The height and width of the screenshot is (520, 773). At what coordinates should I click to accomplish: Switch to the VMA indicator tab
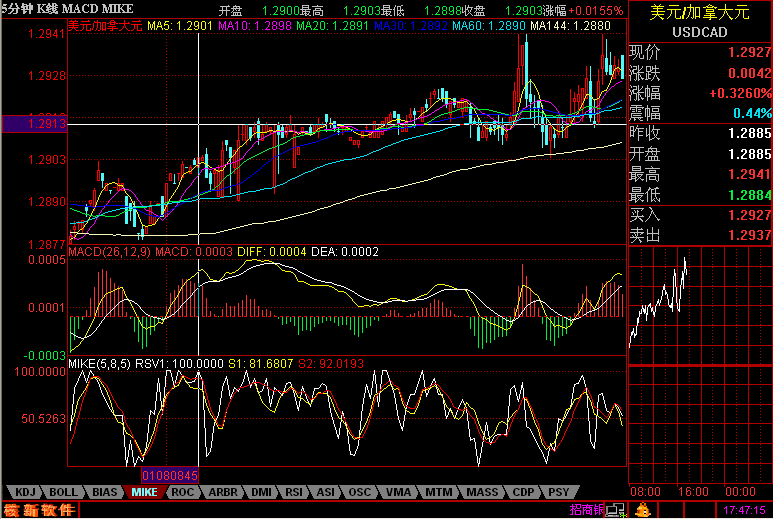tap(398, 492)
